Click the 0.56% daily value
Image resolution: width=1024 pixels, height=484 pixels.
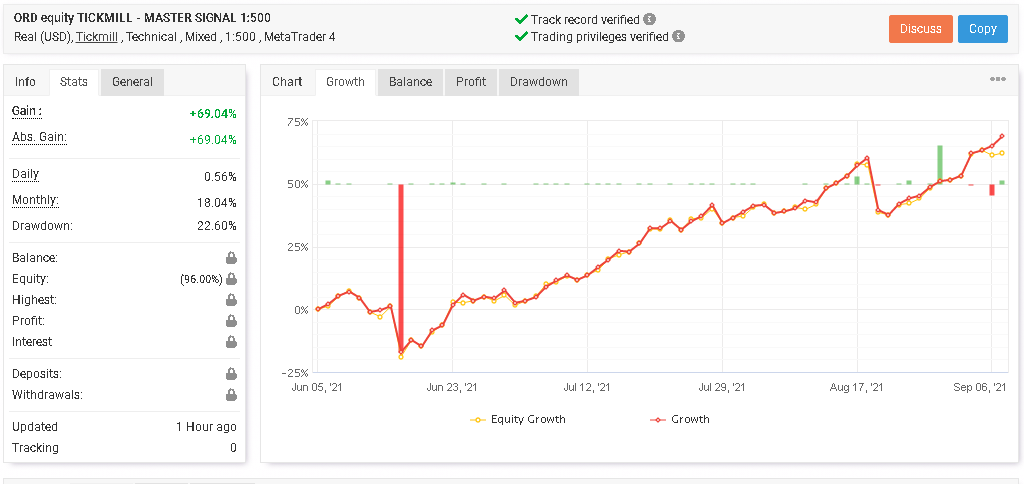[223, 177]
